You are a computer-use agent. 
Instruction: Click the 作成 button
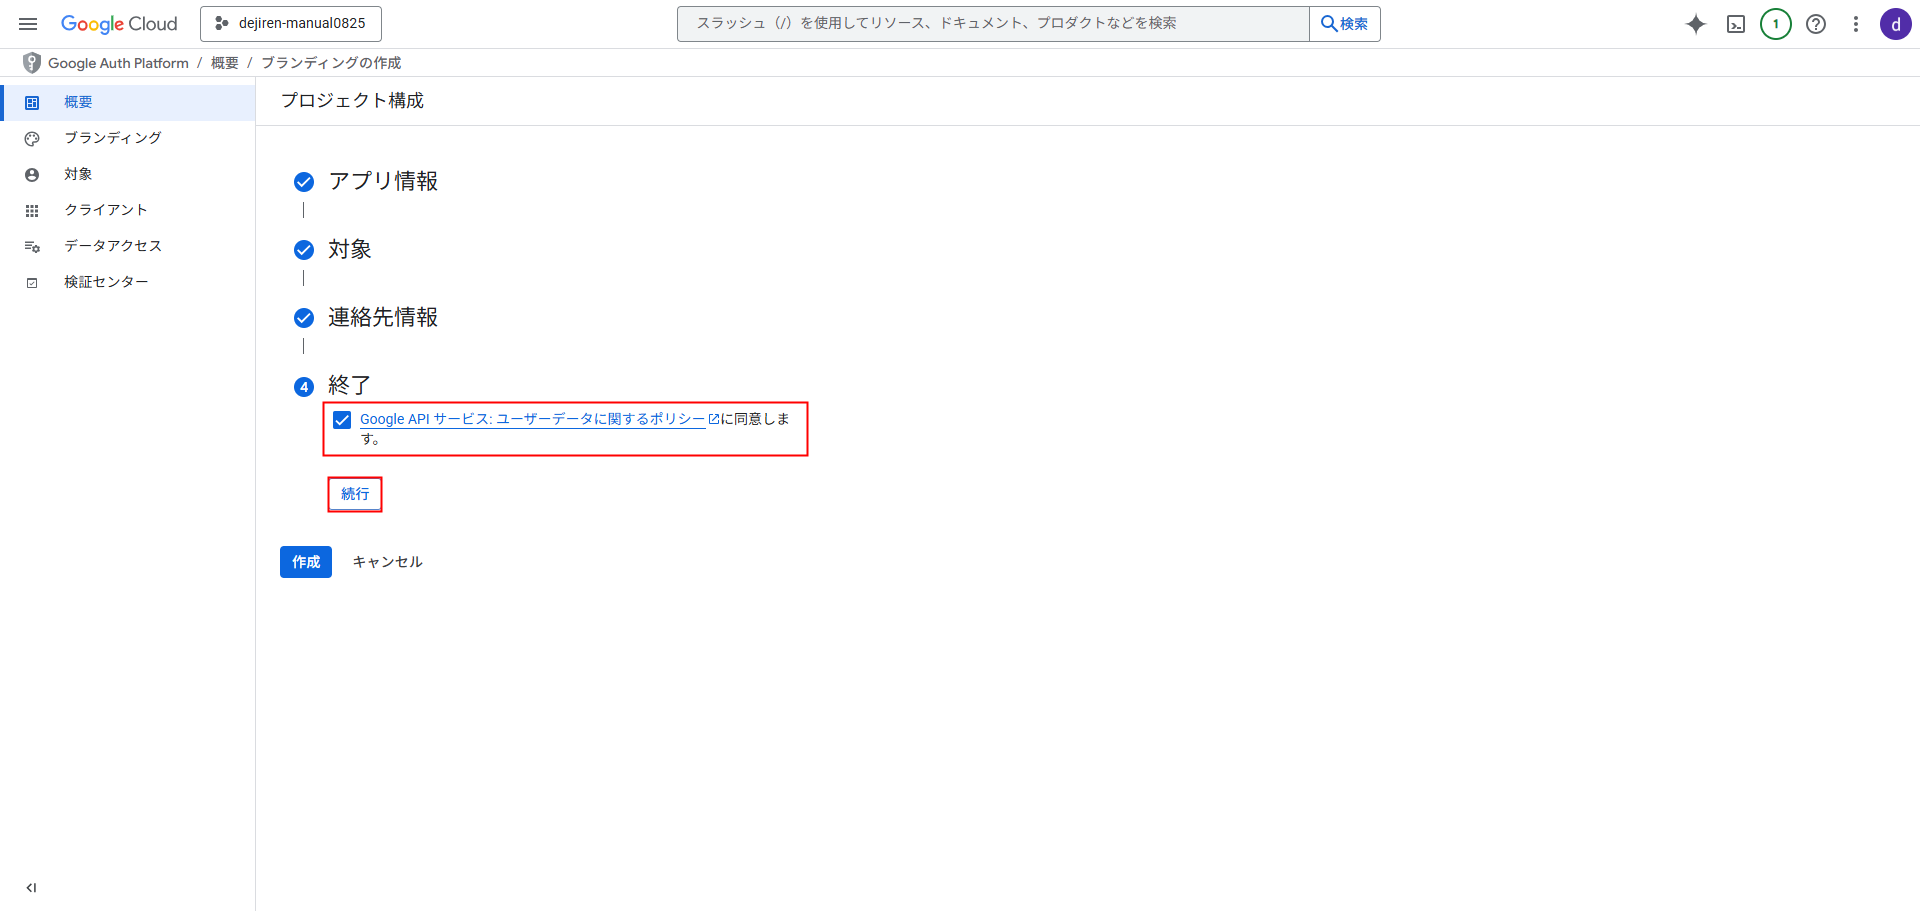click(306, 562)
